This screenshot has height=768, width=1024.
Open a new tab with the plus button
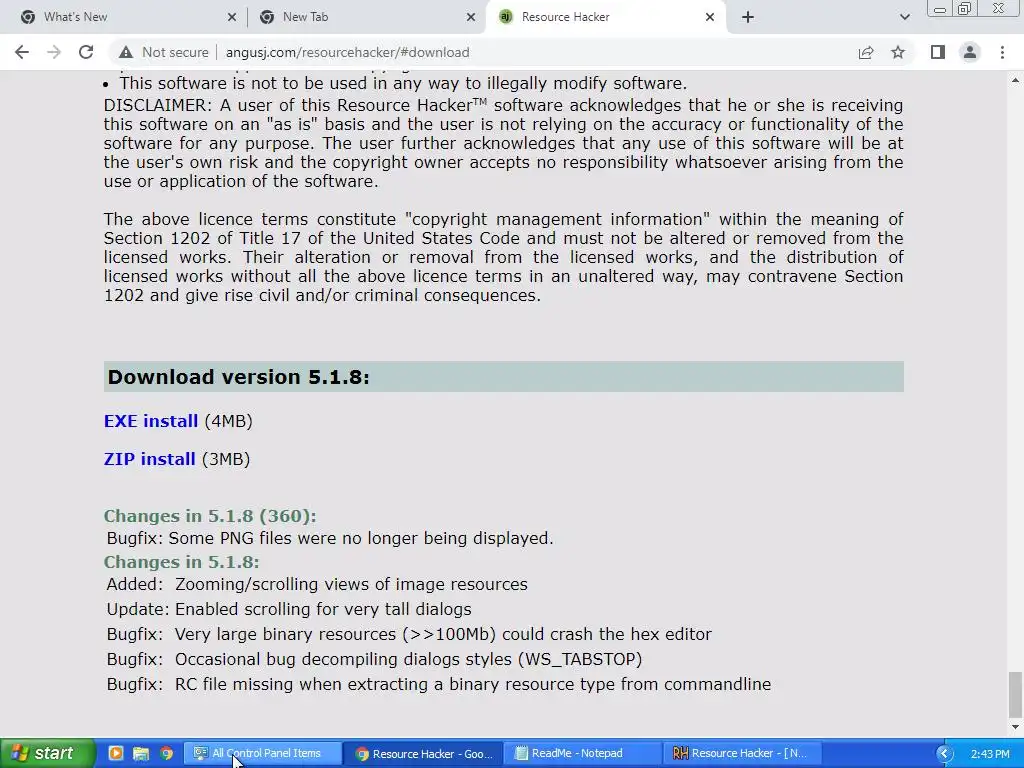coord(748,17)
